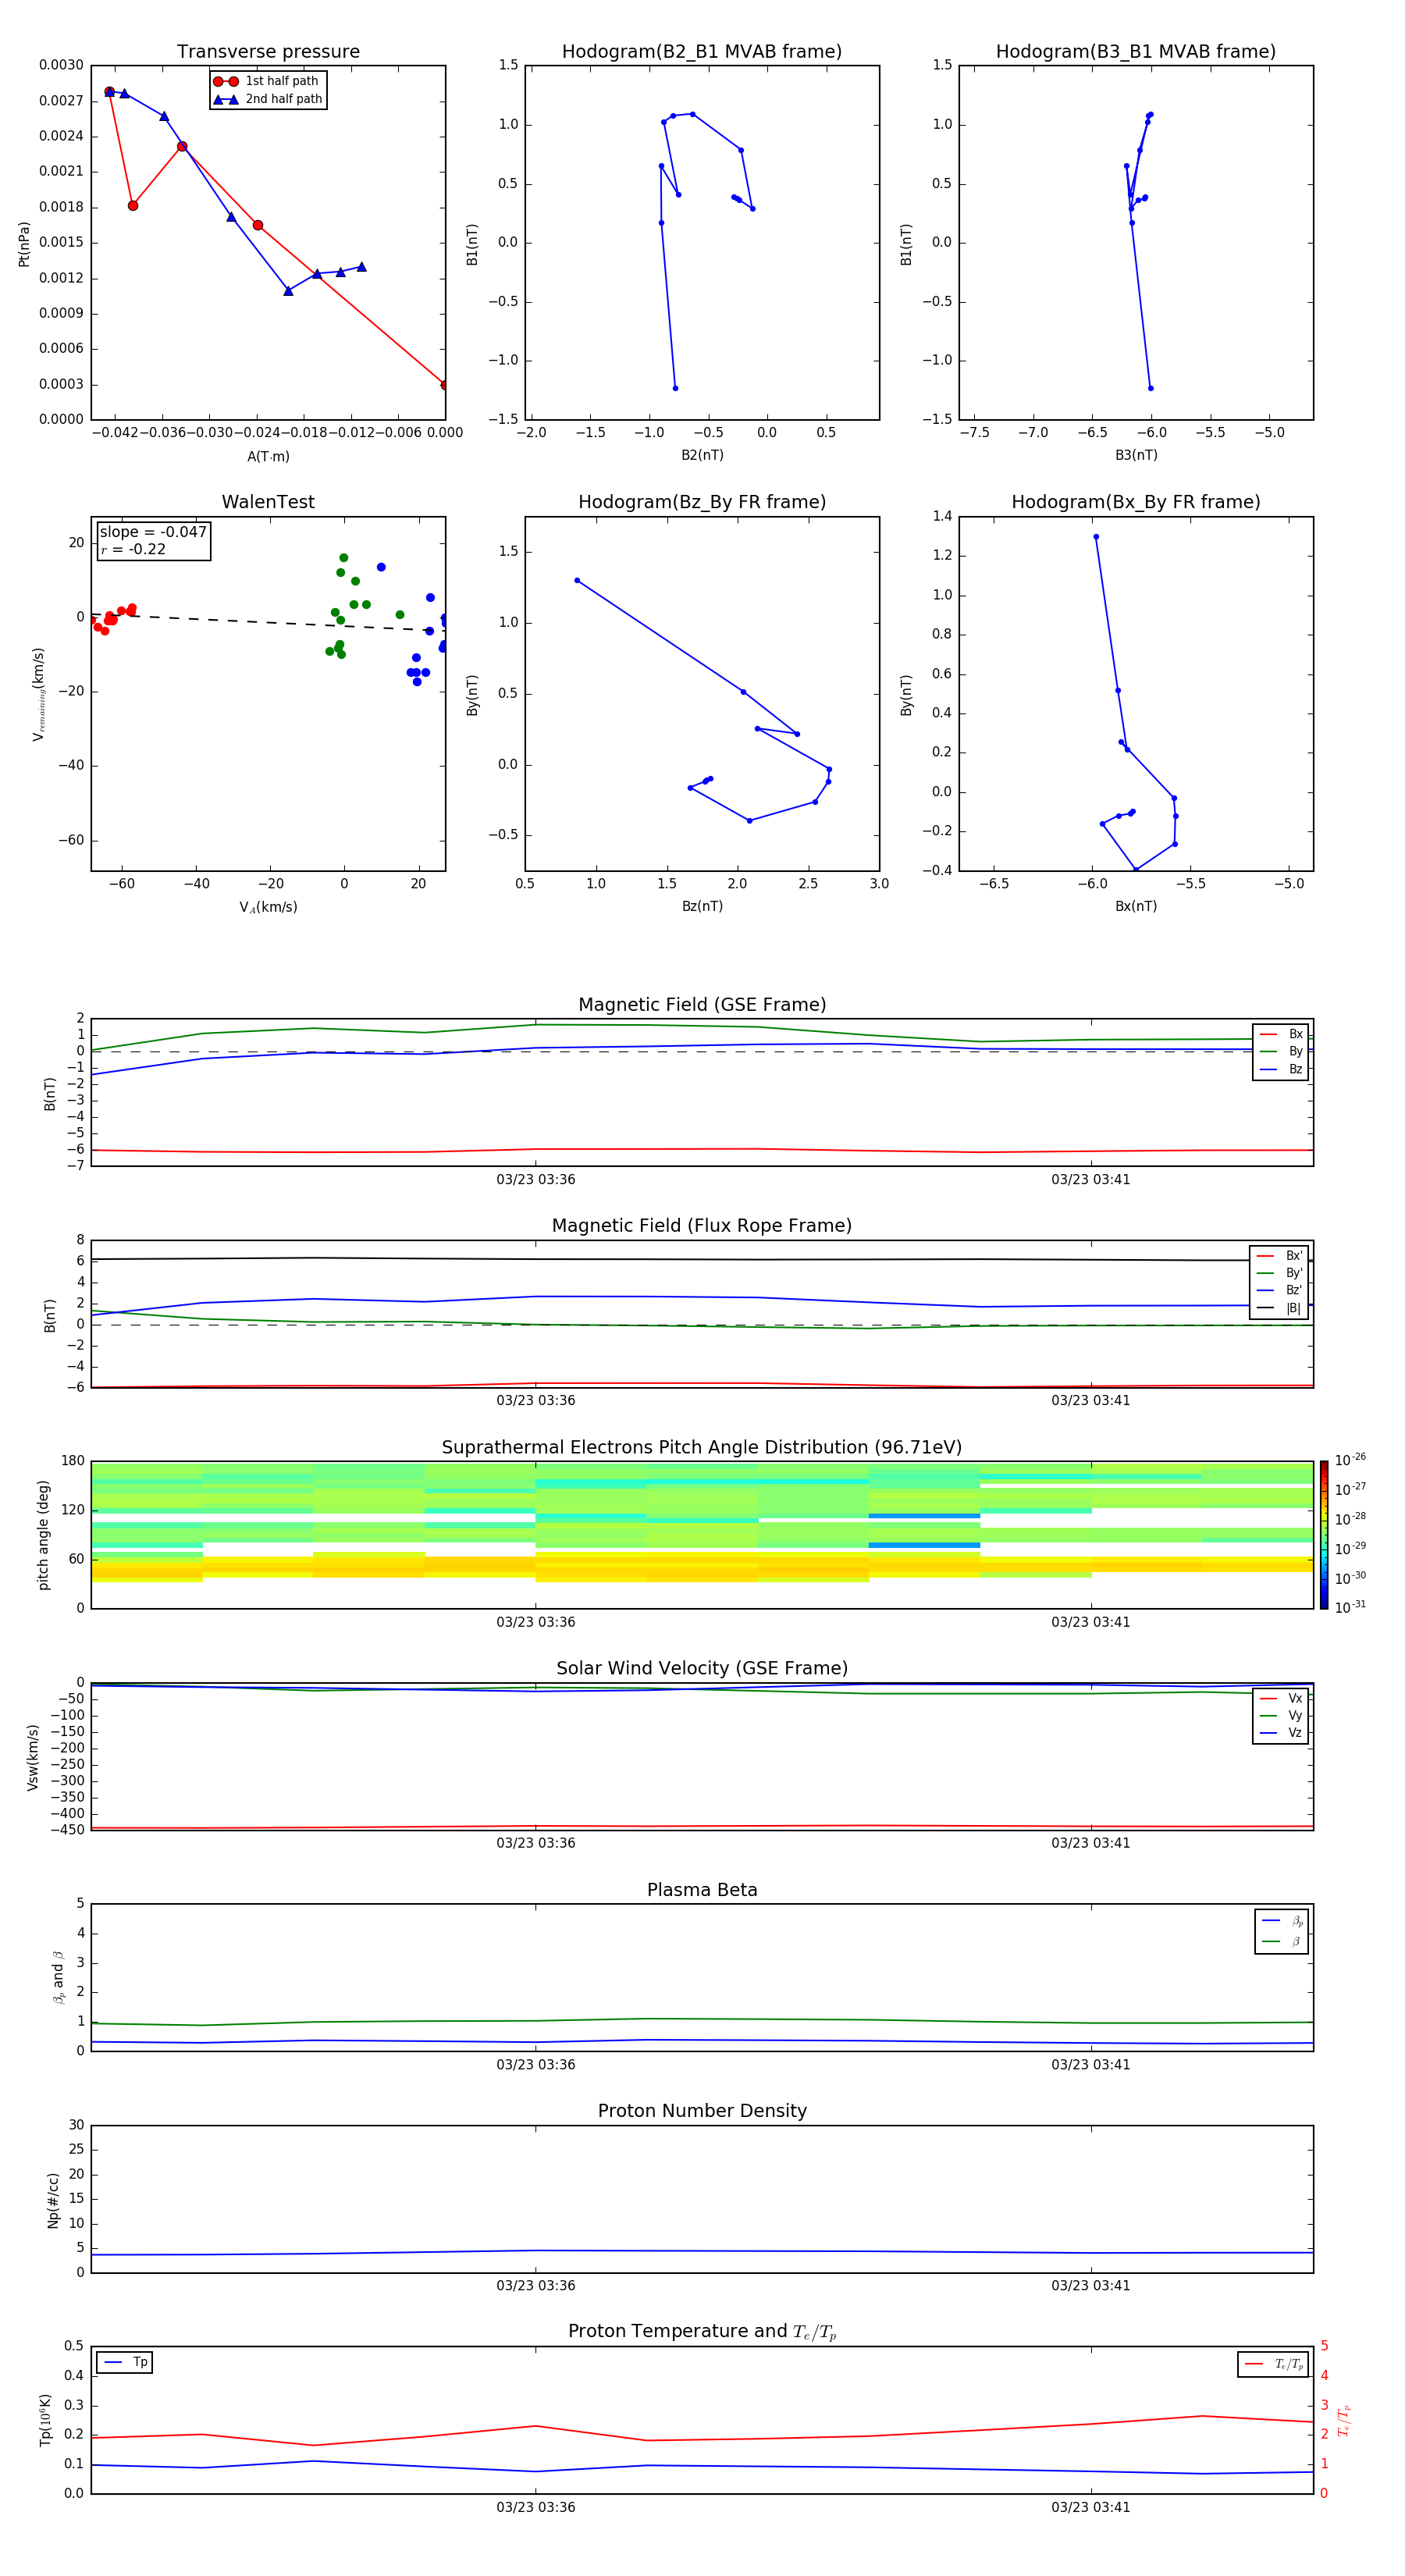Viewport: 1405px width, 2576px height.
Task: Click the "Solar Wind Velocity (GSE Frame)" title
Action: (702, 1669)
